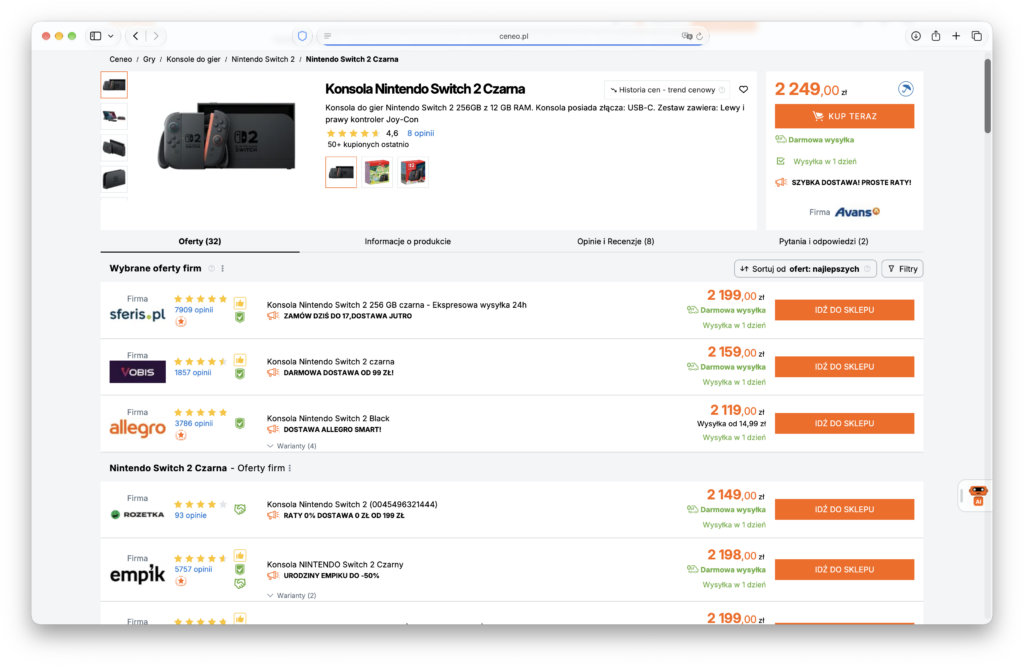Open the 8 opinii rating link
1024x666 pixels.
421,133
